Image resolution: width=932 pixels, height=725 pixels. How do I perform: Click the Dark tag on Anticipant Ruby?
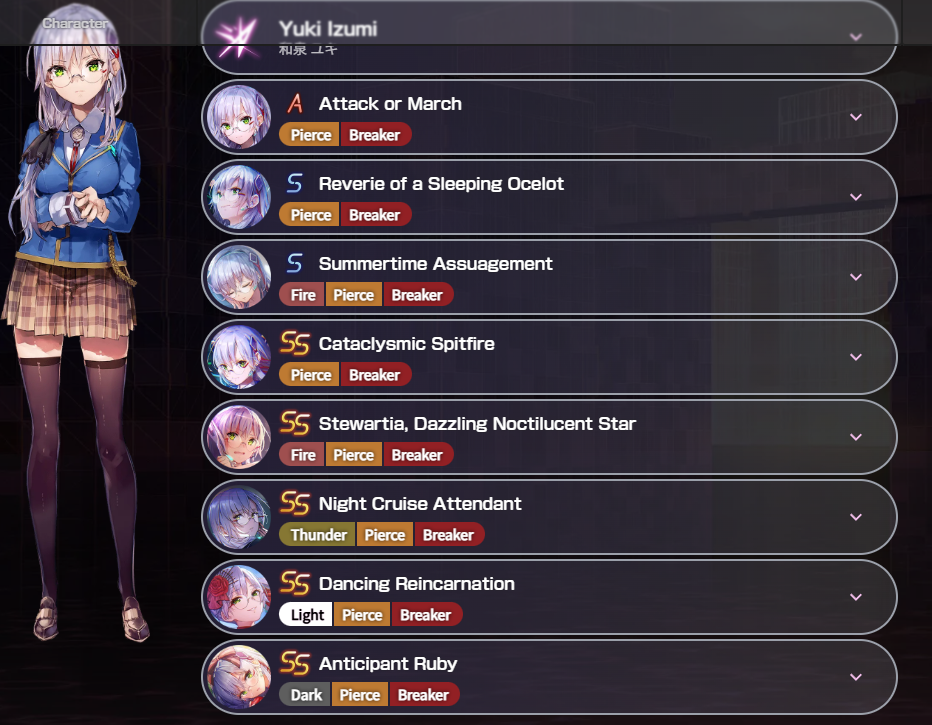(x=305, y=695)
